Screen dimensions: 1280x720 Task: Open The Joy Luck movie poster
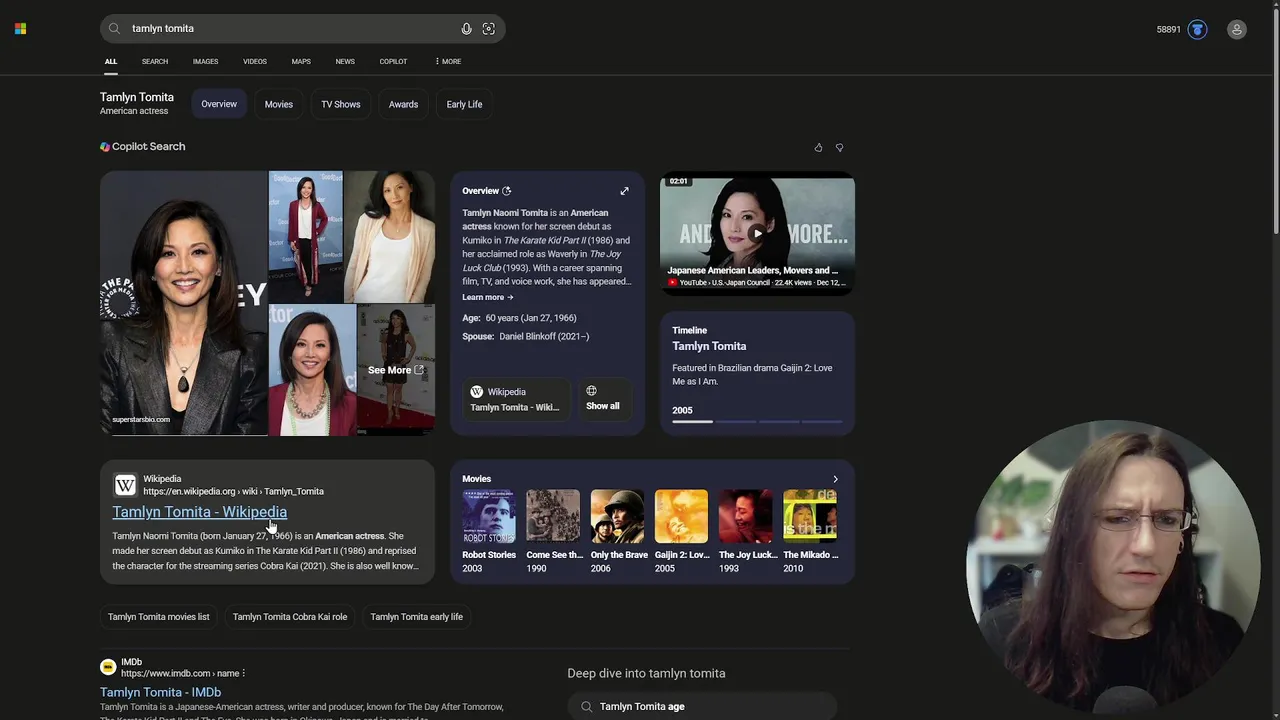(745, 516)
